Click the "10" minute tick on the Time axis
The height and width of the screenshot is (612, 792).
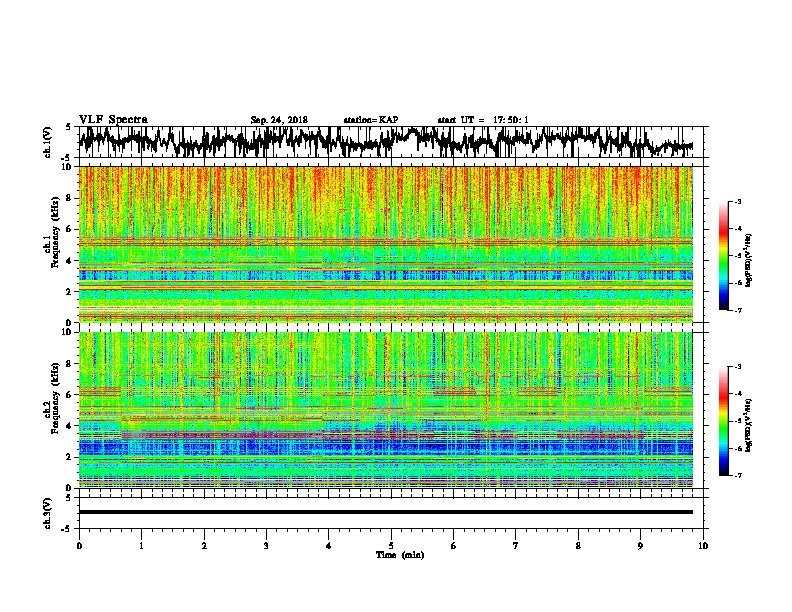tap(703, 546)
